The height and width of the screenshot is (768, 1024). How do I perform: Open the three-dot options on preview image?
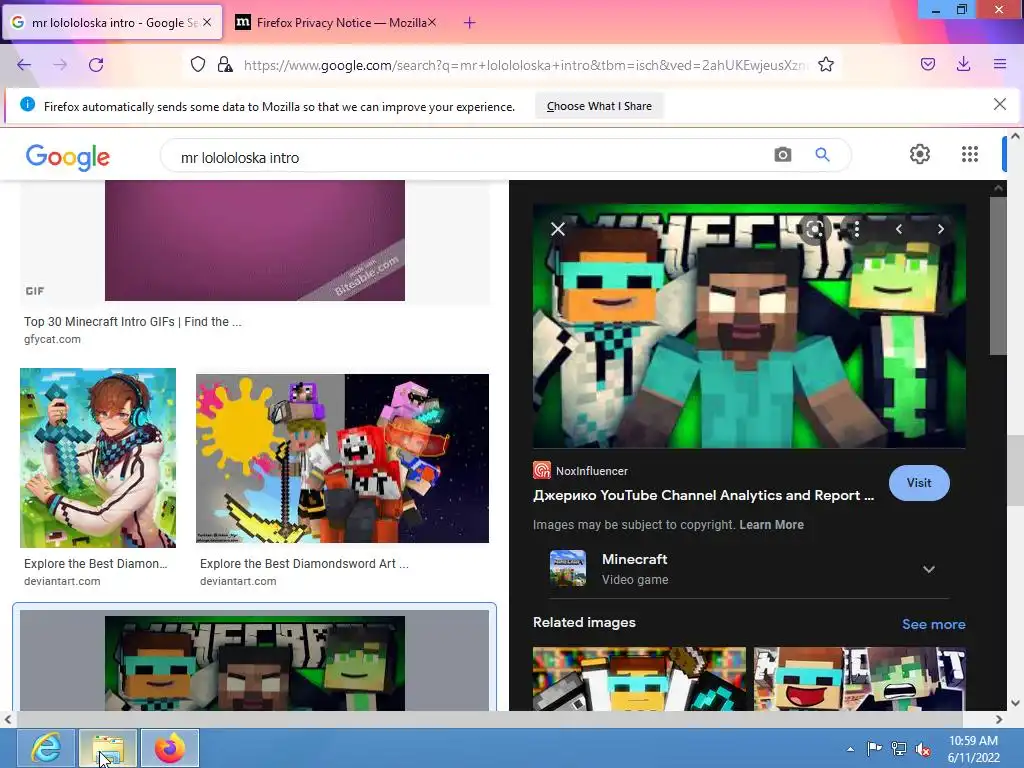click(856, 229)
